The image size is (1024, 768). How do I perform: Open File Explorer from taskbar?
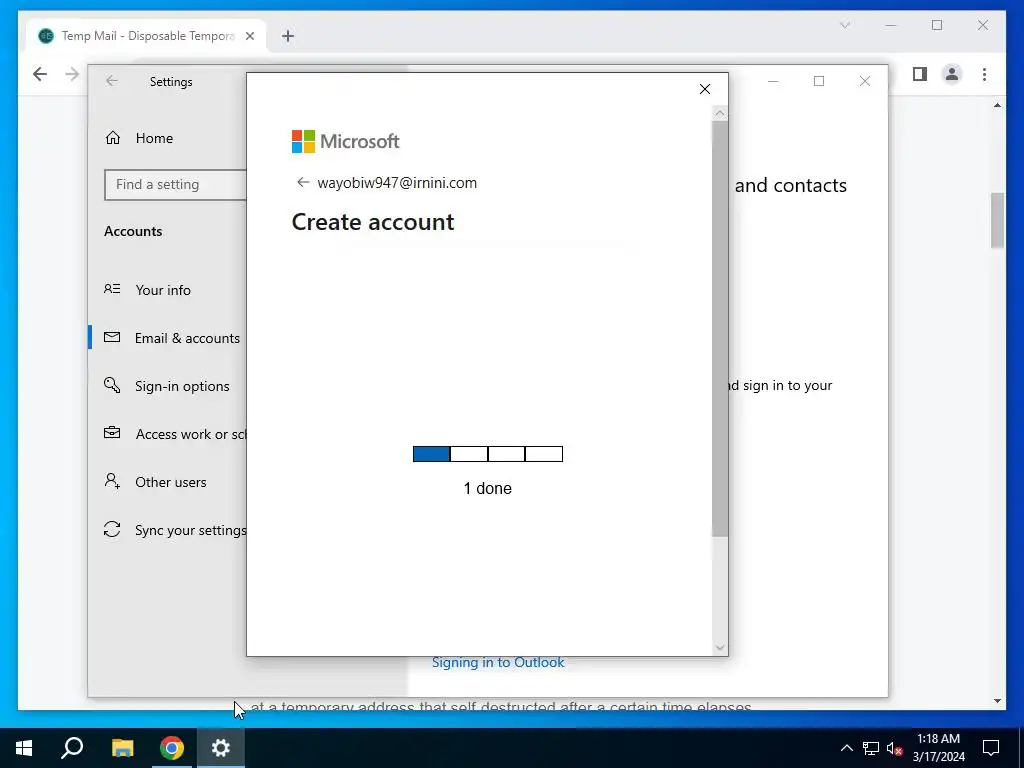(122, 748)
